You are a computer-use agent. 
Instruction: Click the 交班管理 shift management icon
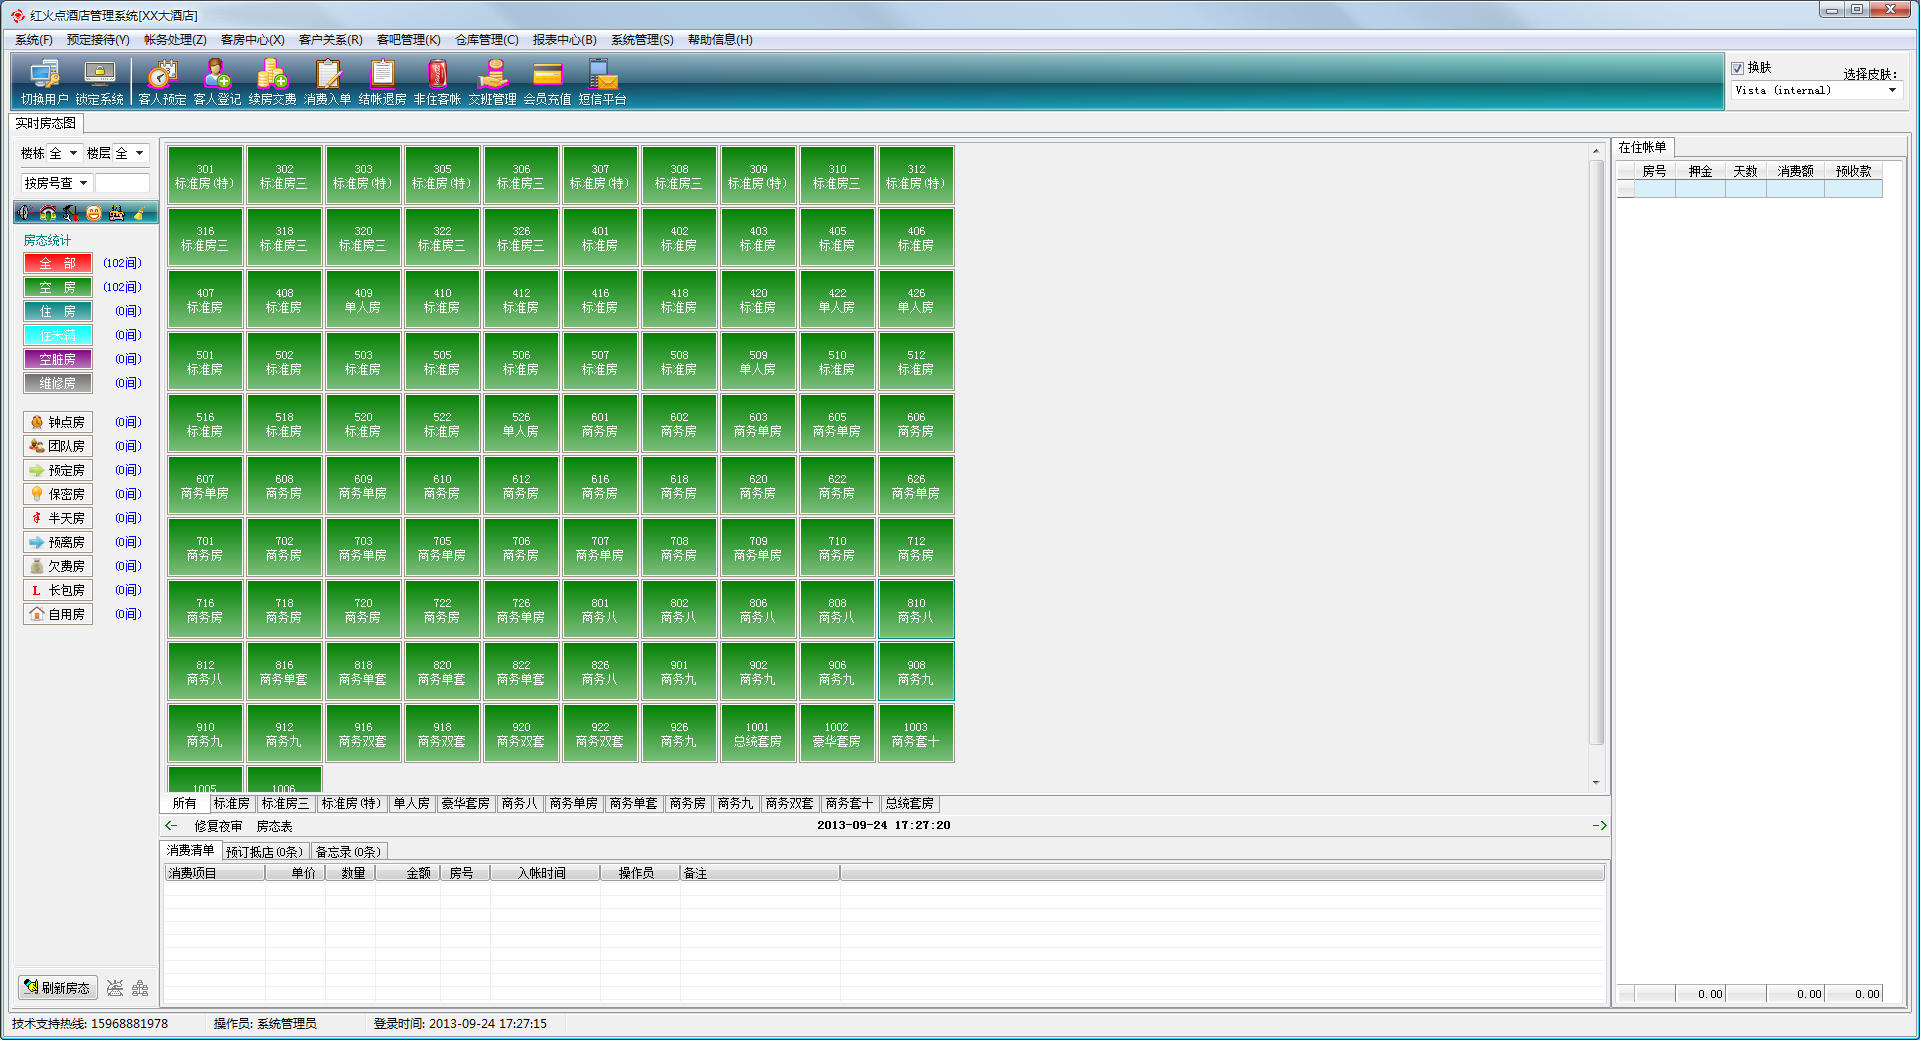pyautogui.click(x=492, y=82)
